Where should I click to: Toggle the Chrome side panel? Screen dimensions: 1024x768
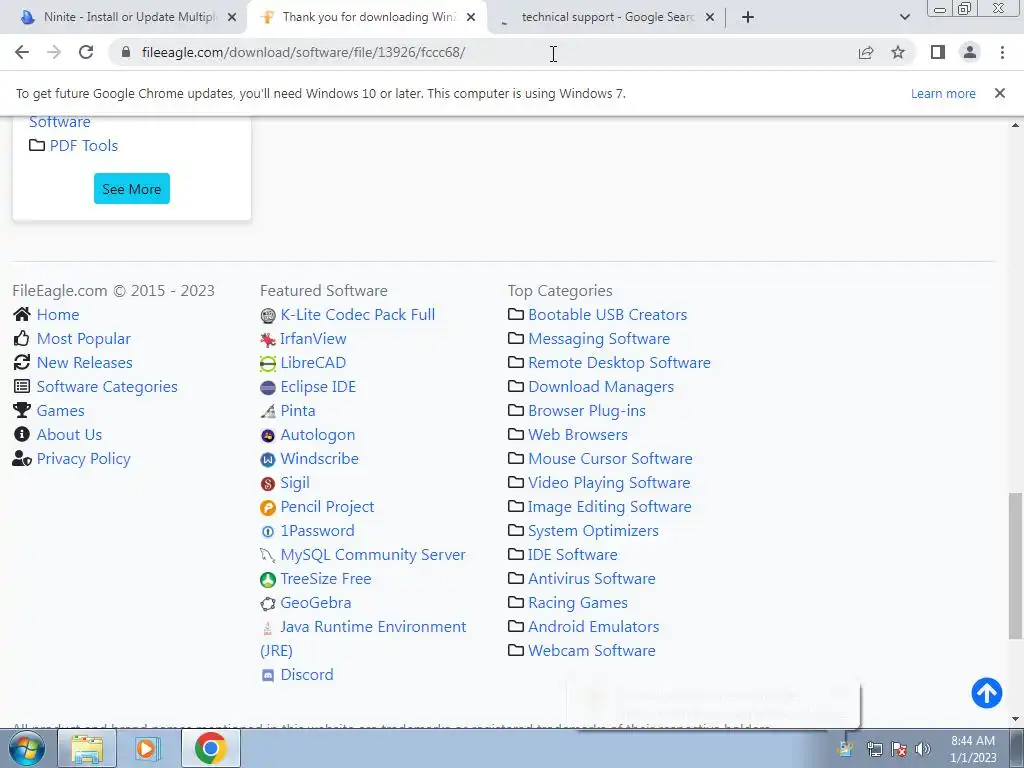pos(938,52)
